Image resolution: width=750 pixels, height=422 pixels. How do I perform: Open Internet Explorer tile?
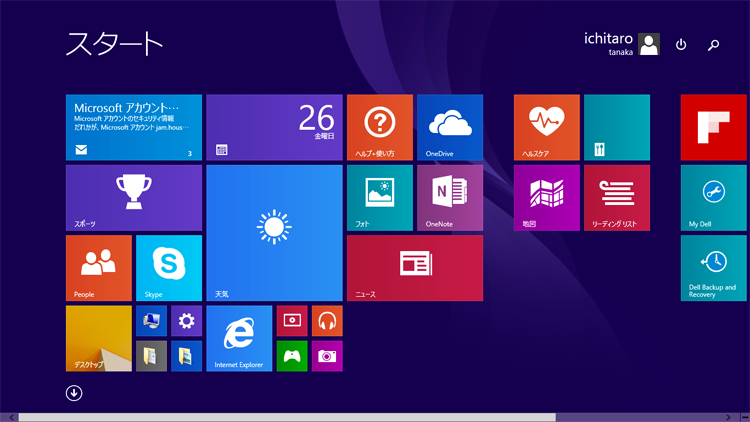pyautogui.click(x=238, y=338)
